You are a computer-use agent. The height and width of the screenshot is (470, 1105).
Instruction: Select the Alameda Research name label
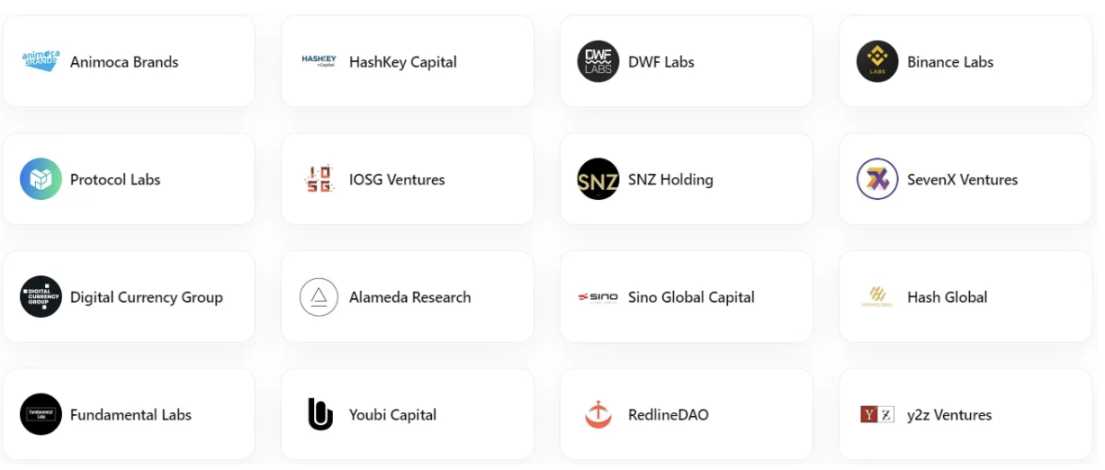[x=410, y=297]
